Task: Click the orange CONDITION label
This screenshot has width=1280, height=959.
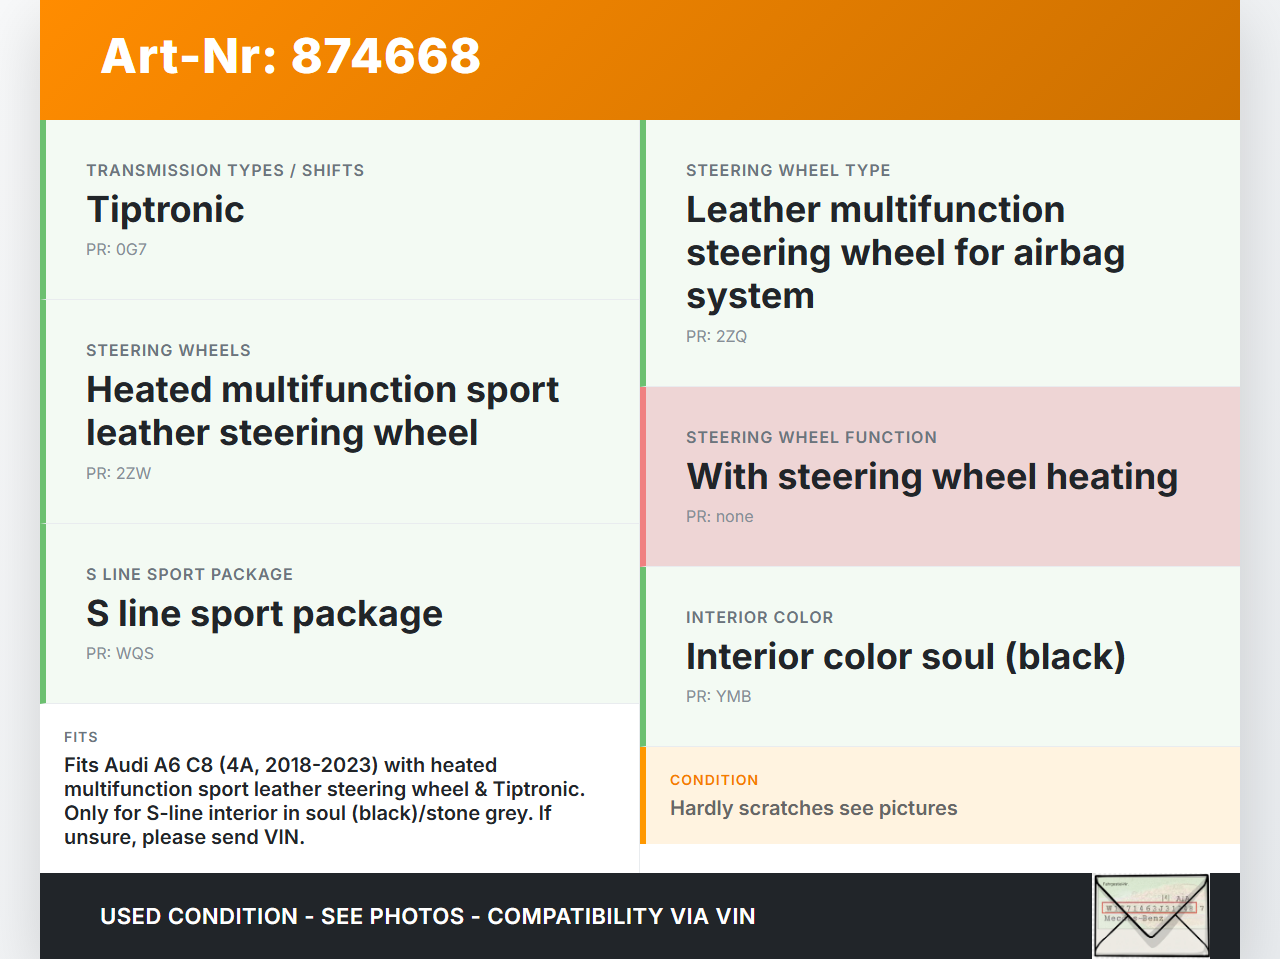Action: [x=714, y=780]
